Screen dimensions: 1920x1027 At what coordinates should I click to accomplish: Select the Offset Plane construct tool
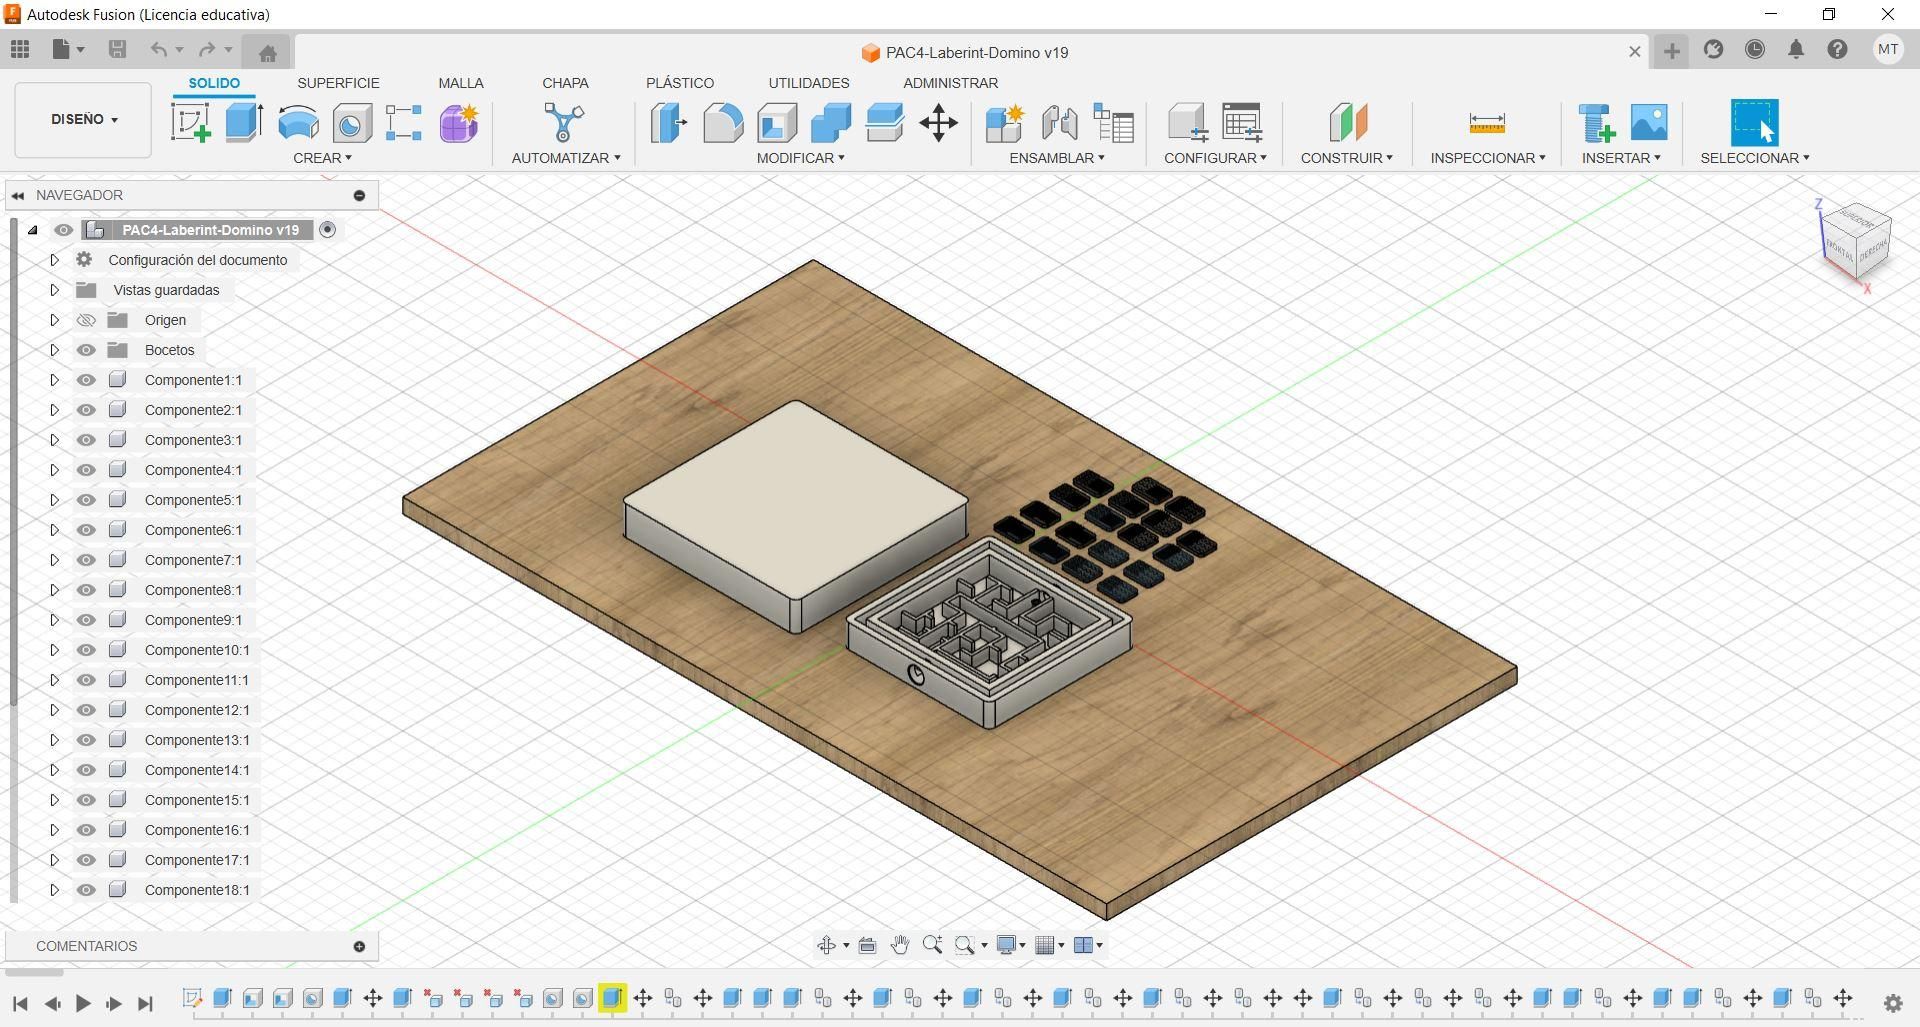pyautogui.click(x=1347, y=123)
